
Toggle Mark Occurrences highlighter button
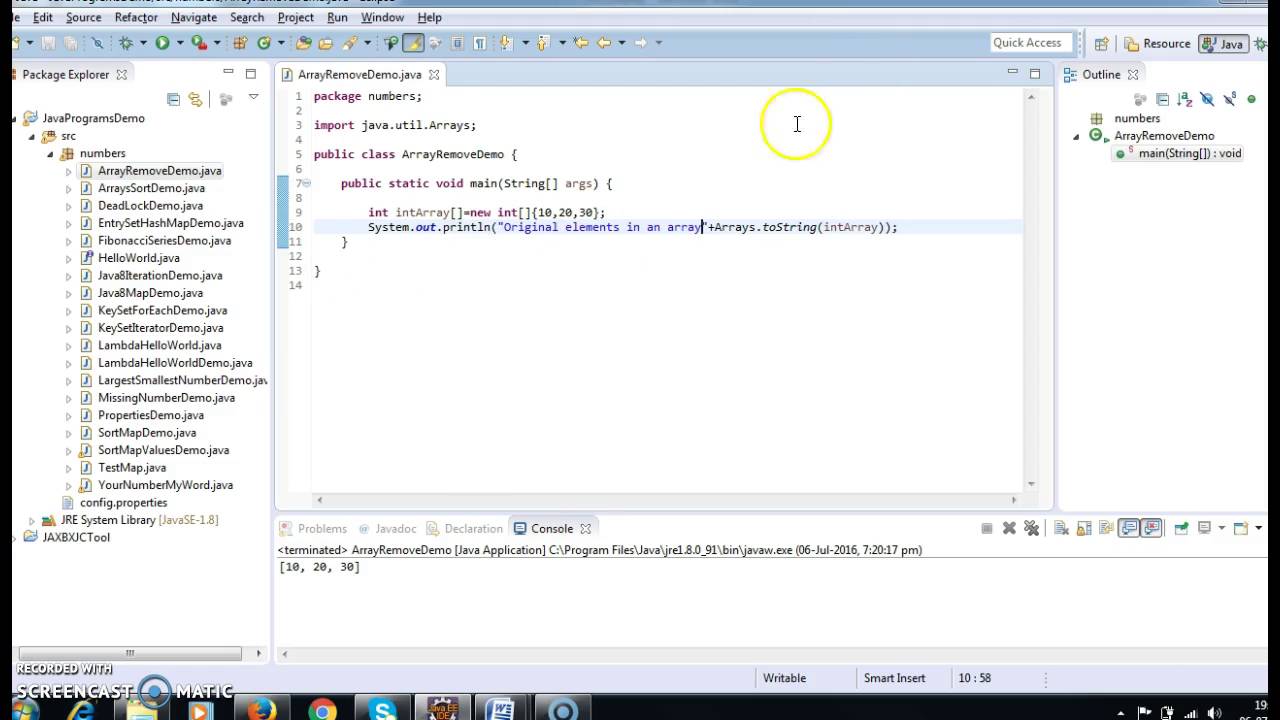(412, 43)
